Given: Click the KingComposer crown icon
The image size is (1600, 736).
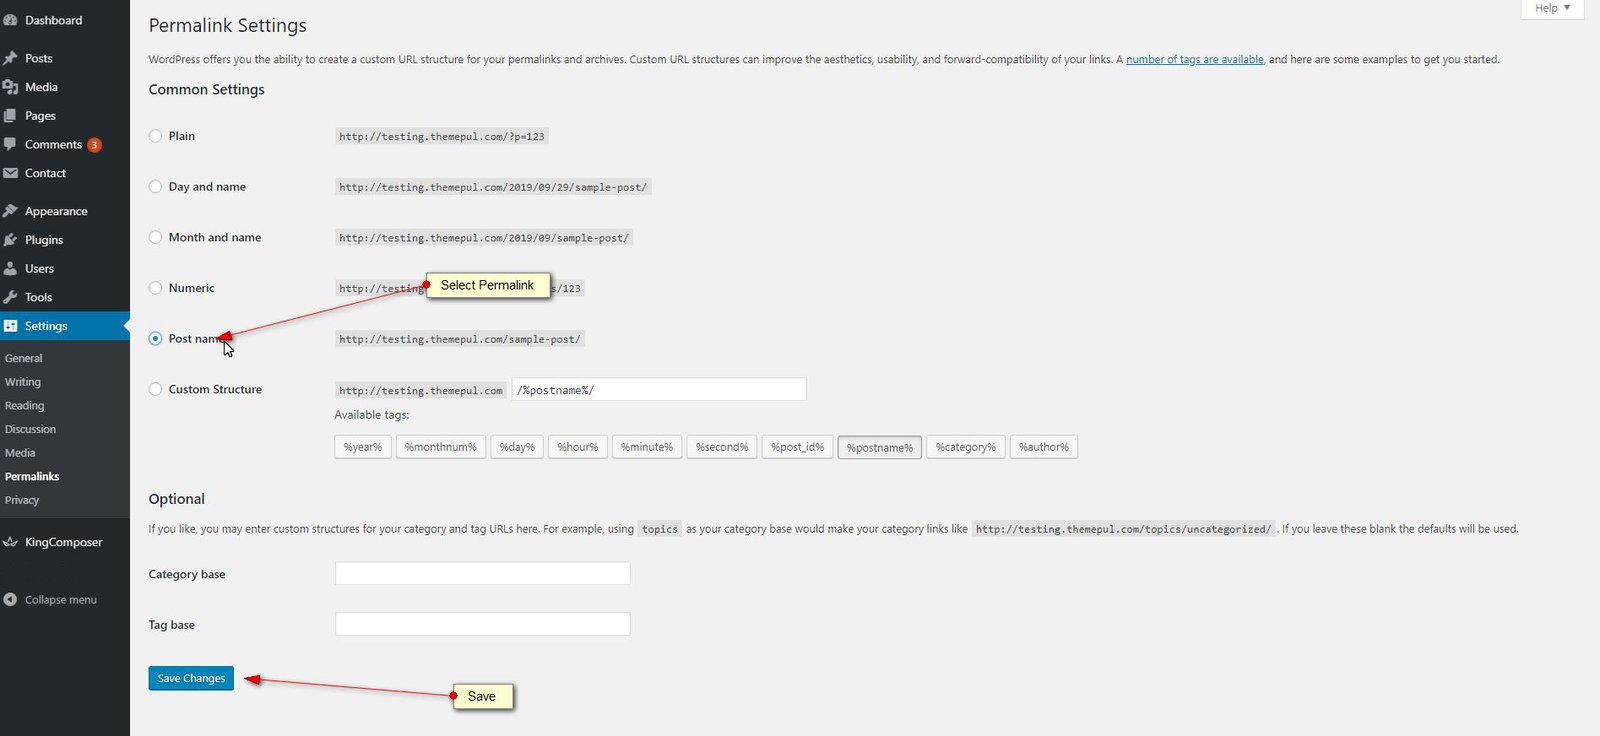Looking at the screenshot, I should click(x=10, y=542).
